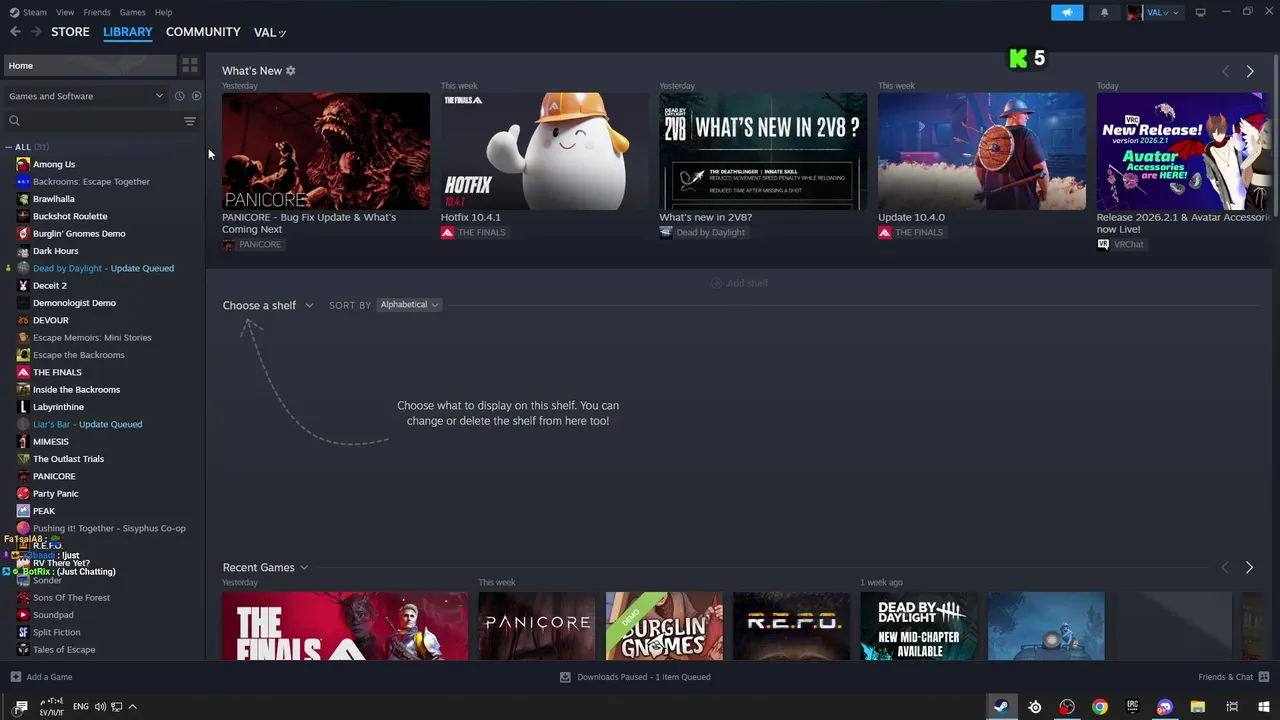Switch to the STORE tab
This screenshot has height=720, width=1280.
(x=70, y=32)
